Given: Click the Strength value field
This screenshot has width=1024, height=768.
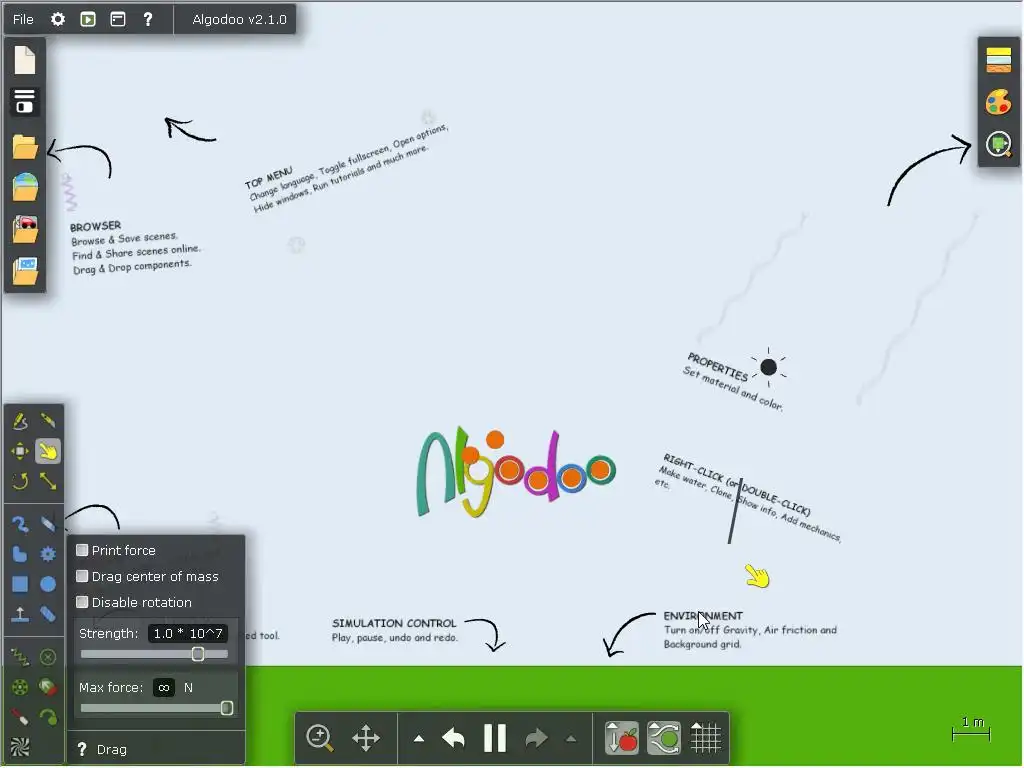Looking at the screenshot, I should [x=188, y=633].
